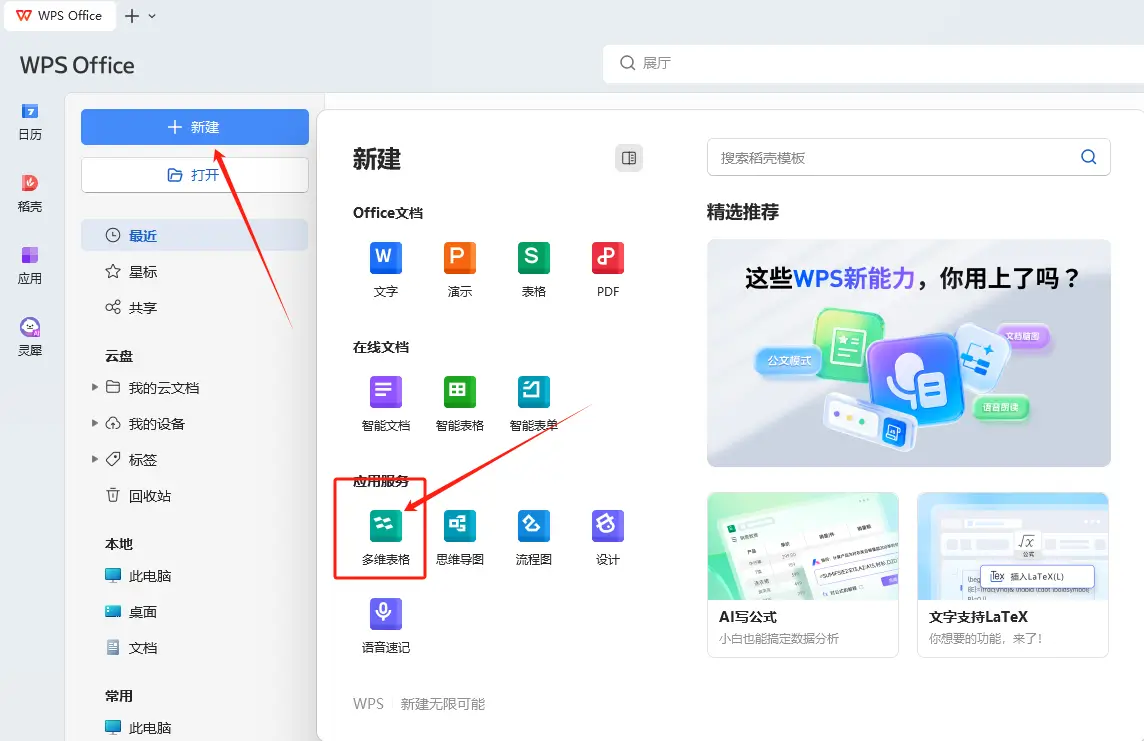This screenshot has width=1144, height=741.
Task: Switch to the WPS Office tab
Action: click(x=60, y=15)
